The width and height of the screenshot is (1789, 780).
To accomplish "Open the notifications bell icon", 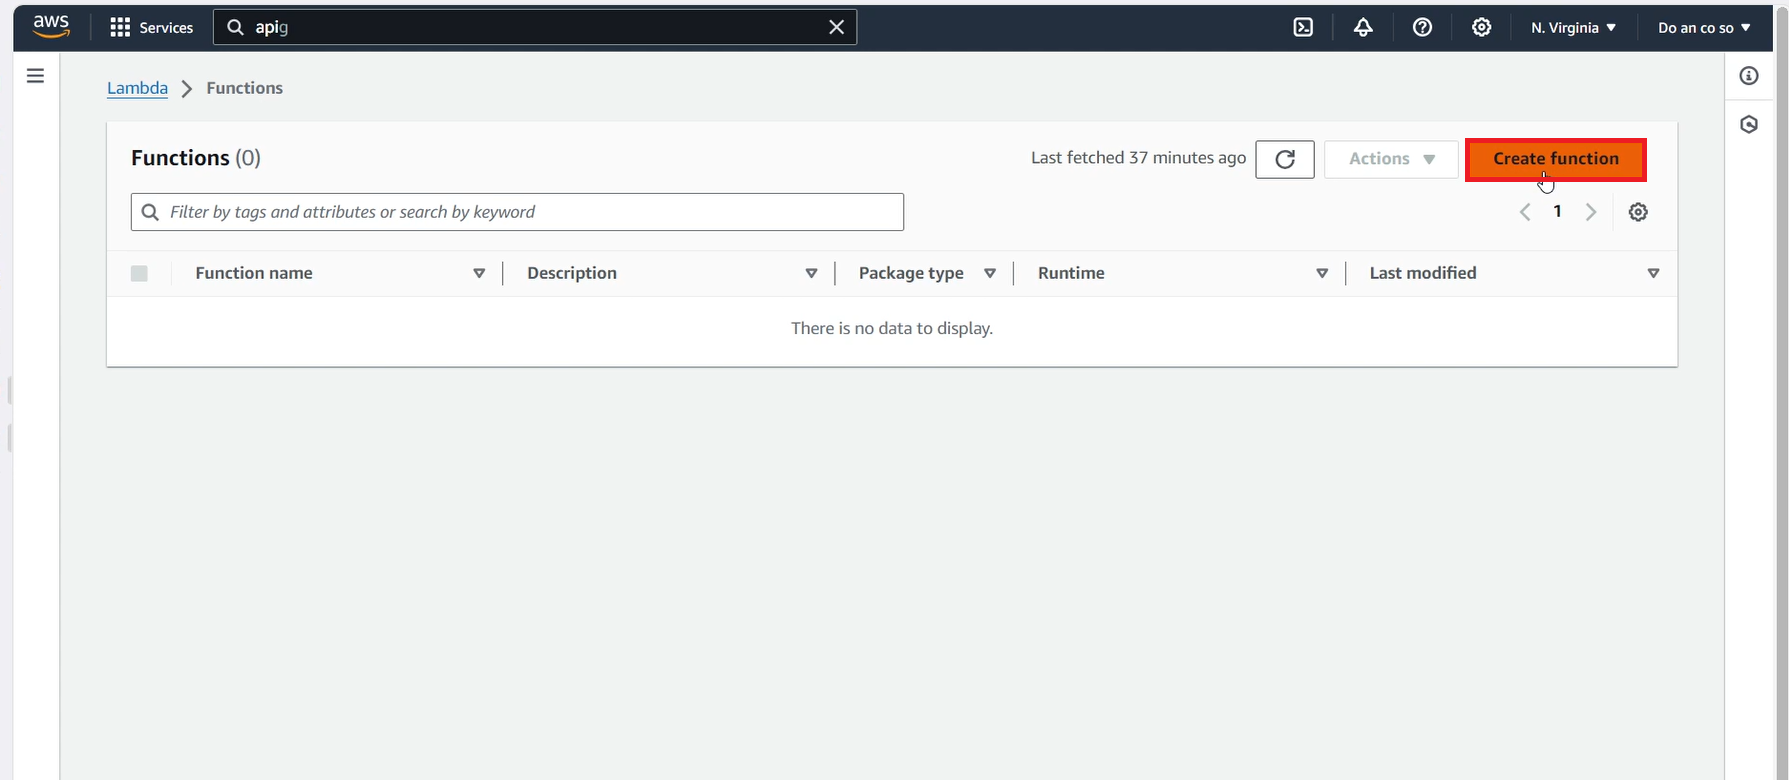I will tap(1363, 27).
